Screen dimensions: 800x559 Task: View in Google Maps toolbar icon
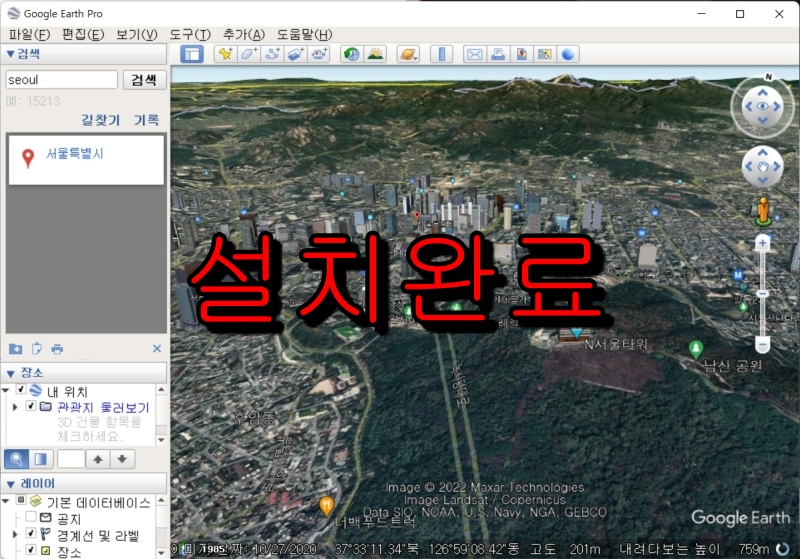[x=544, y=54]
